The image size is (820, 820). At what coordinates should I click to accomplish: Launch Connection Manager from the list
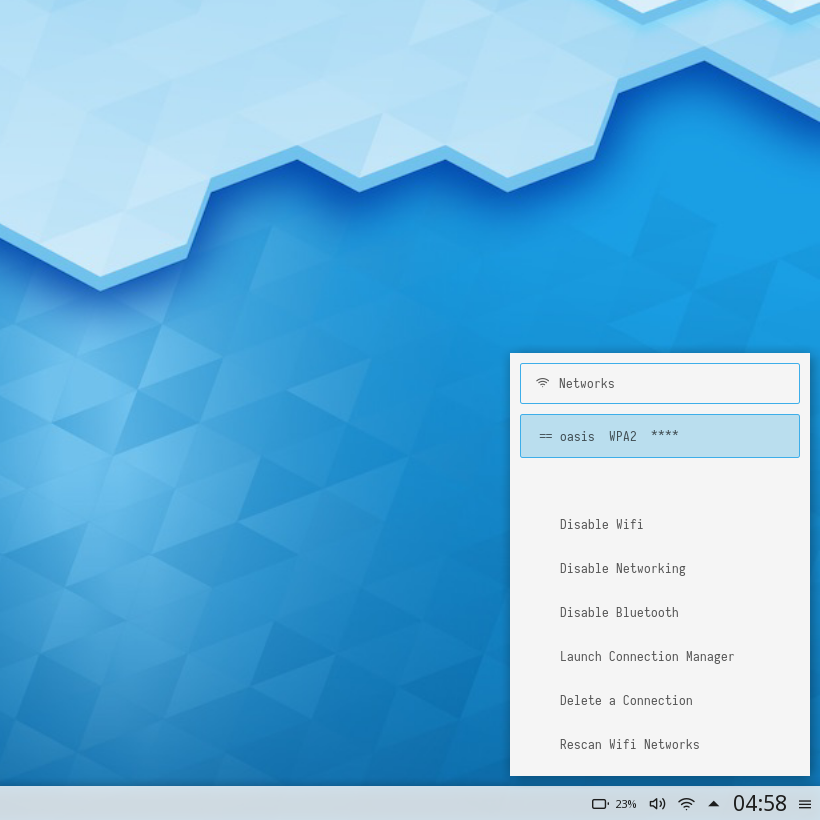[x=647, y=657]
